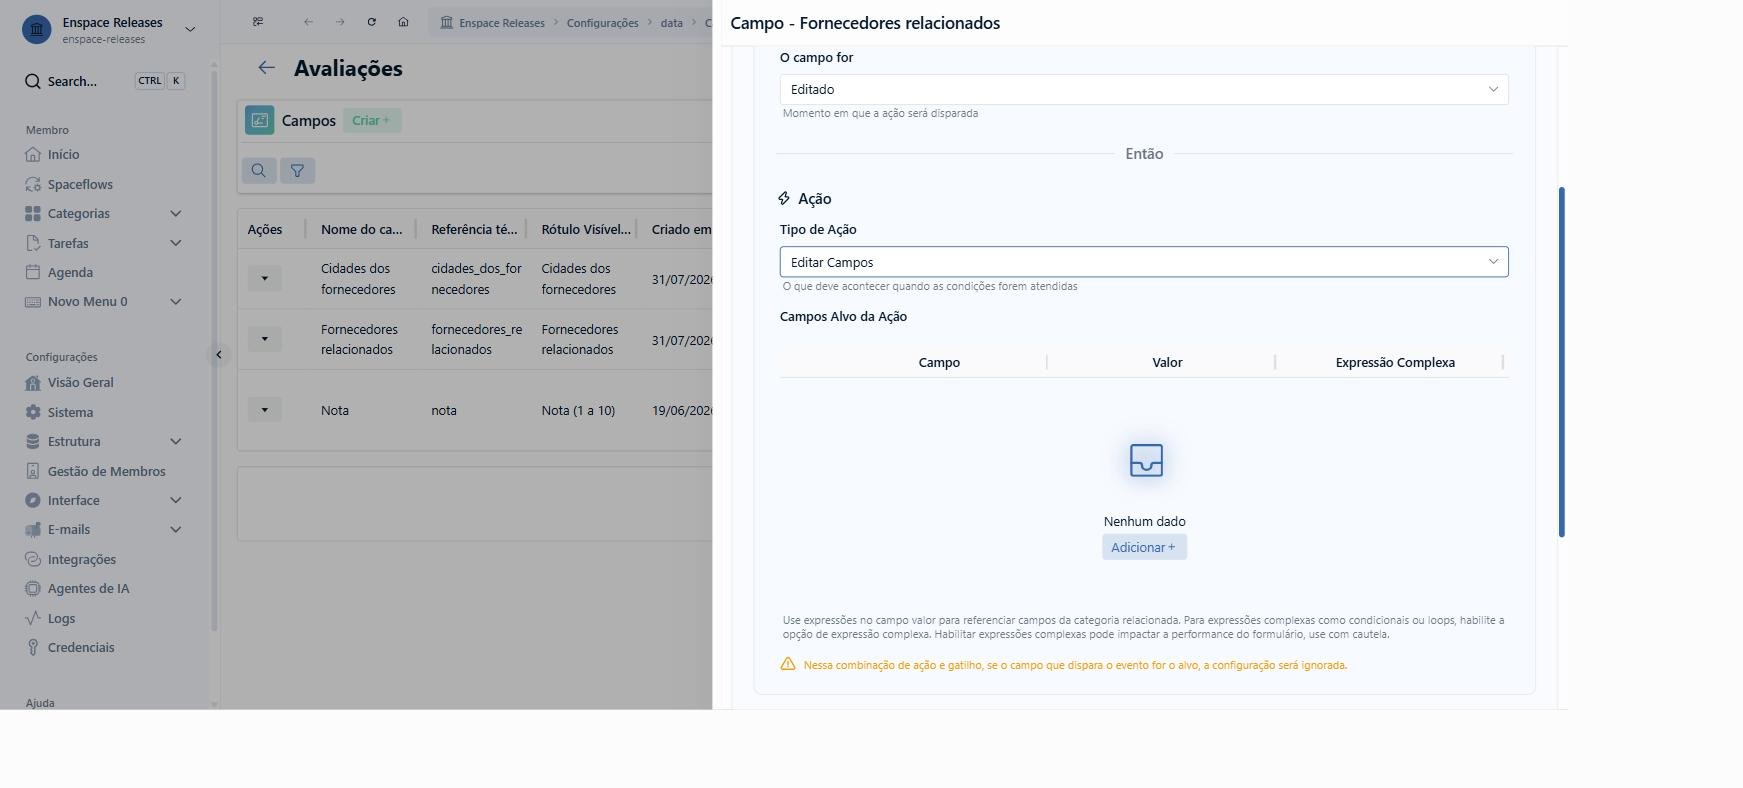Click the Criar + button
This screenshot has width=1743, height=788.
point(372,121)
